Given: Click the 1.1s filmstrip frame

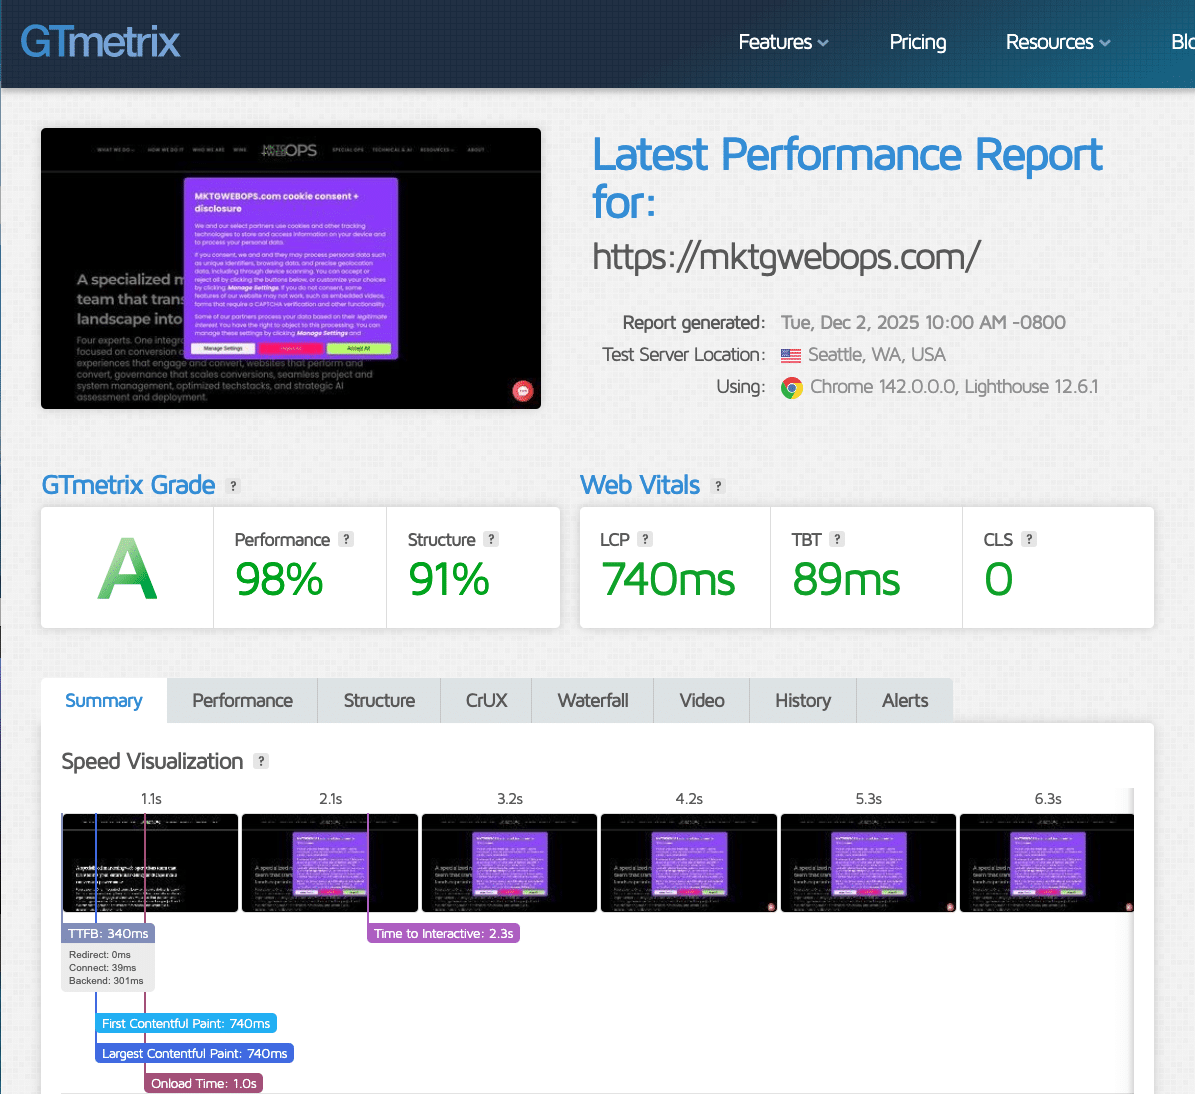Looking at the screenshot, I should click(150, 863).
